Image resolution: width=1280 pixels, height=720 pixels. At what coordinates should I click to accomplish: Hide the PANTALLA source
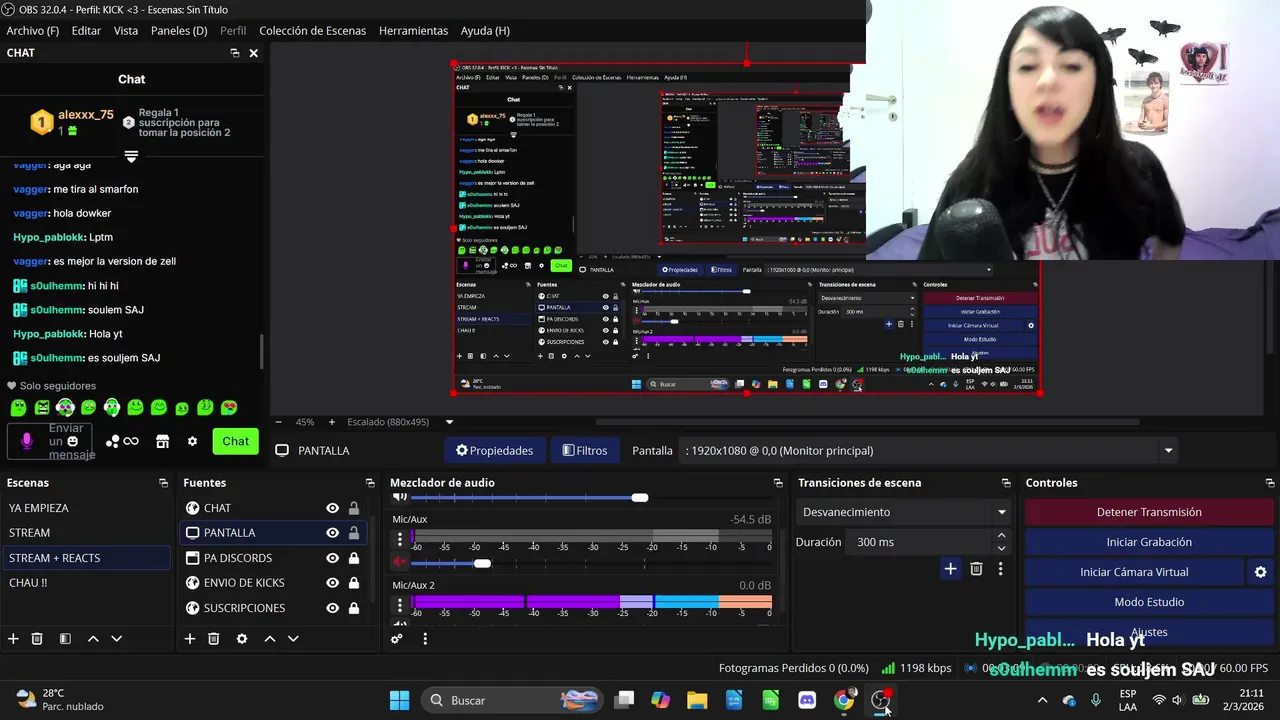pyautogui.click(x=332, y=533)
